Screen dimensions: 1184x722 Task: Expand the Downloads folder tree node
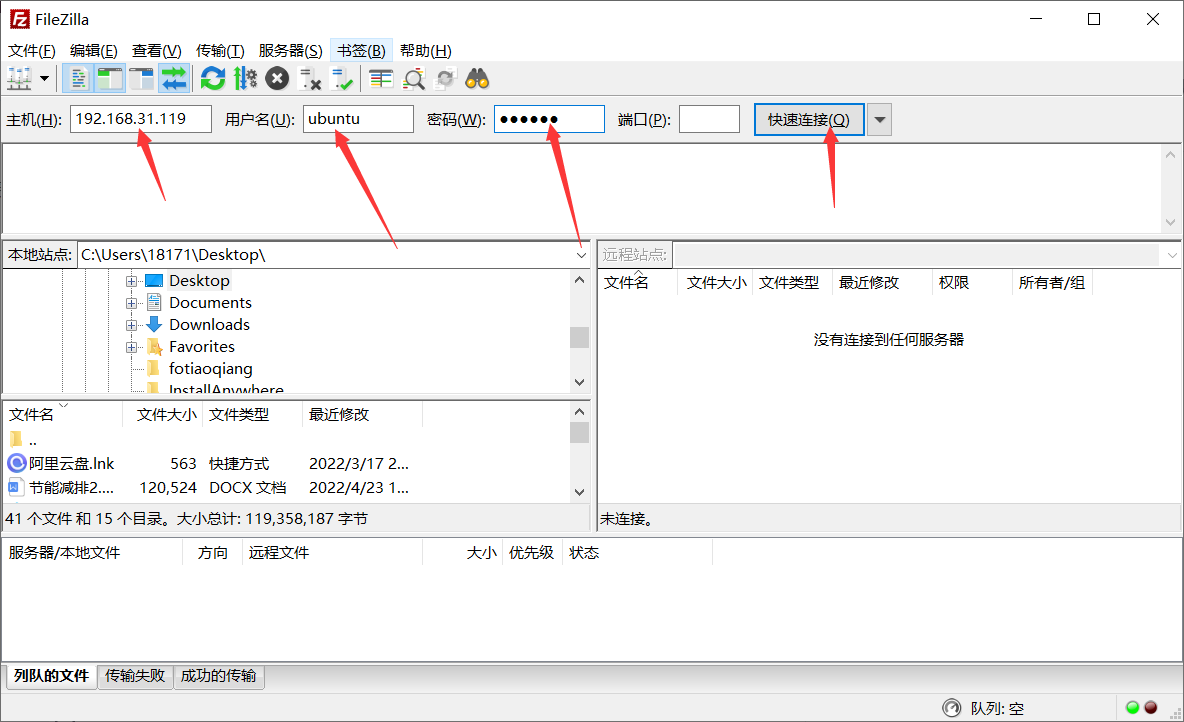click(x=131, y=325)
